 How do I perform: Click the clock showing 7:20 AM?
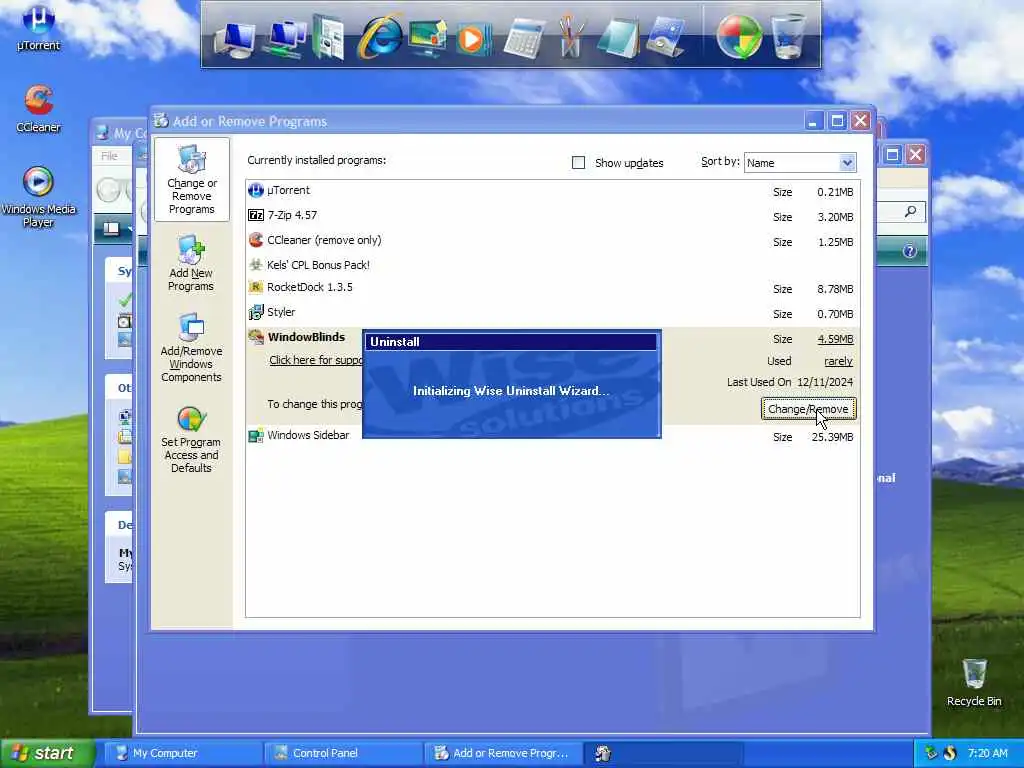click(x=987, y=753)
